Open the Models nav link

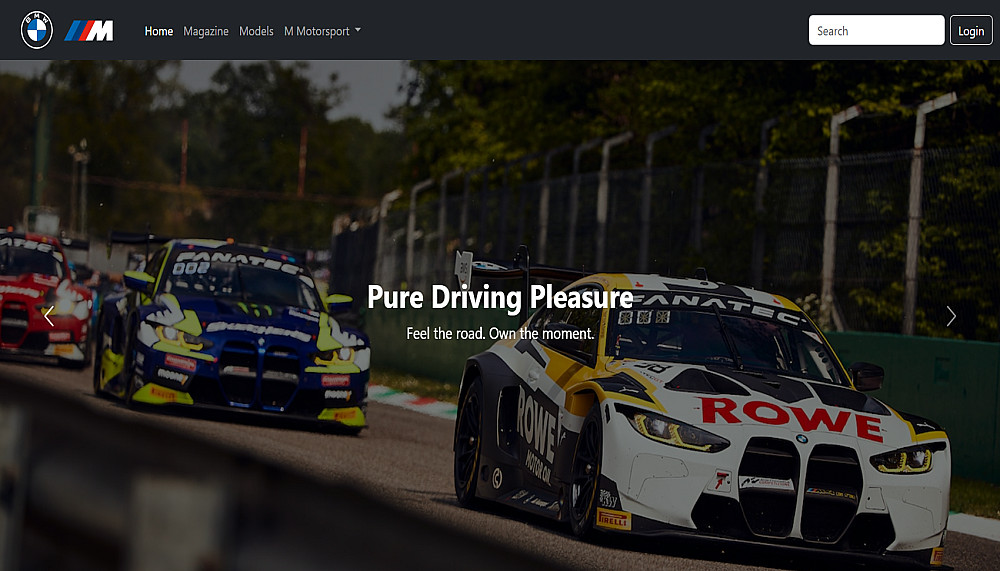click(256, 31)
